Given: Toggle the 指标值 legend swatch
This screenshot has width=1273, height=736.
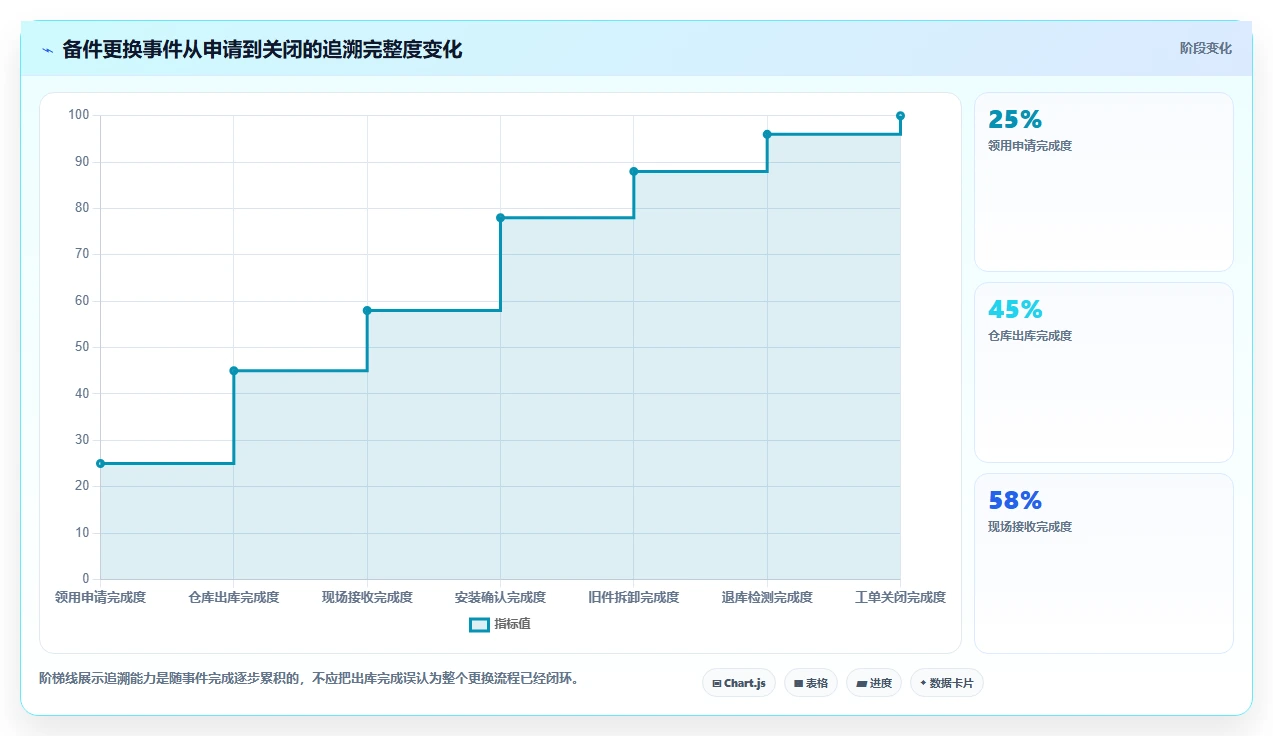Looking at the screenshot, I should [x=479, y=625].
